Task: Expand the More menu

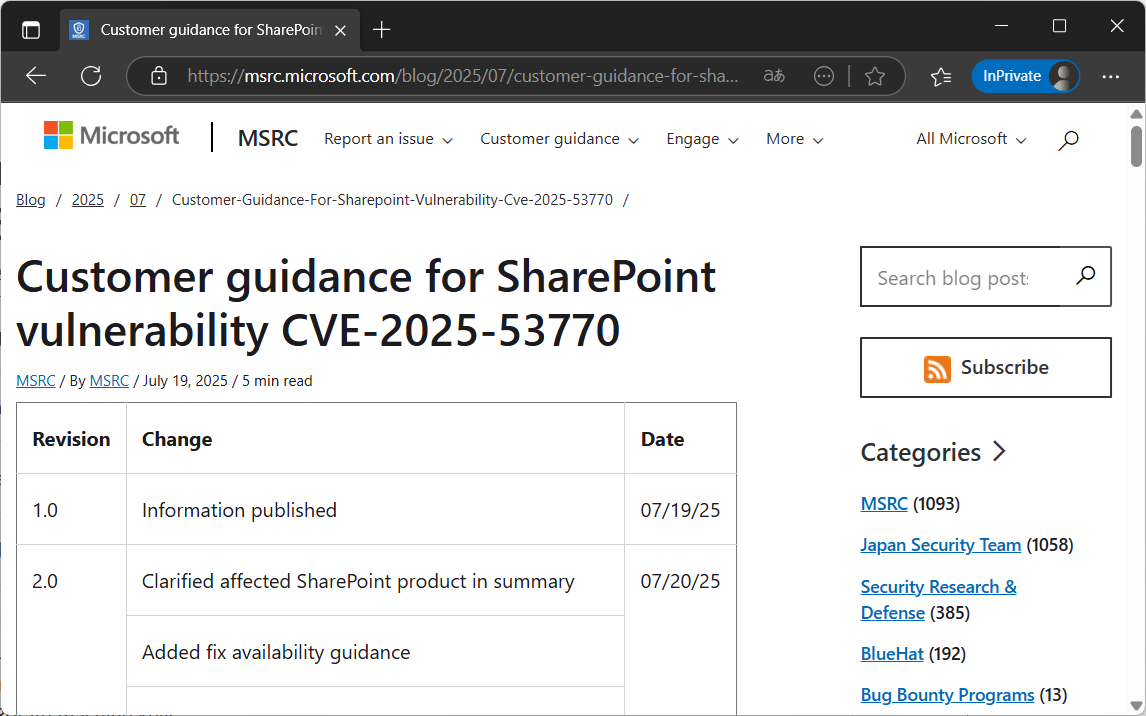Action: 794,139
